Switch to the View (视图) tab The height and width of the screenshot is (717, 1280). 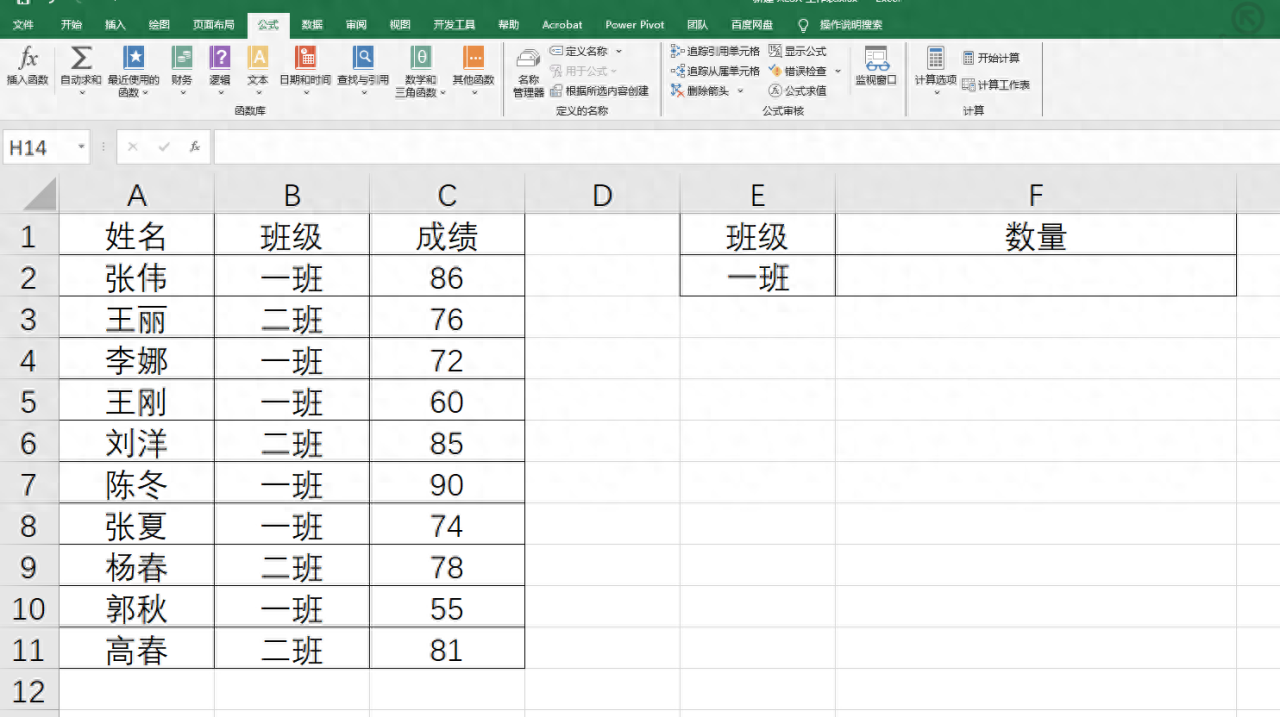[400, 25]
